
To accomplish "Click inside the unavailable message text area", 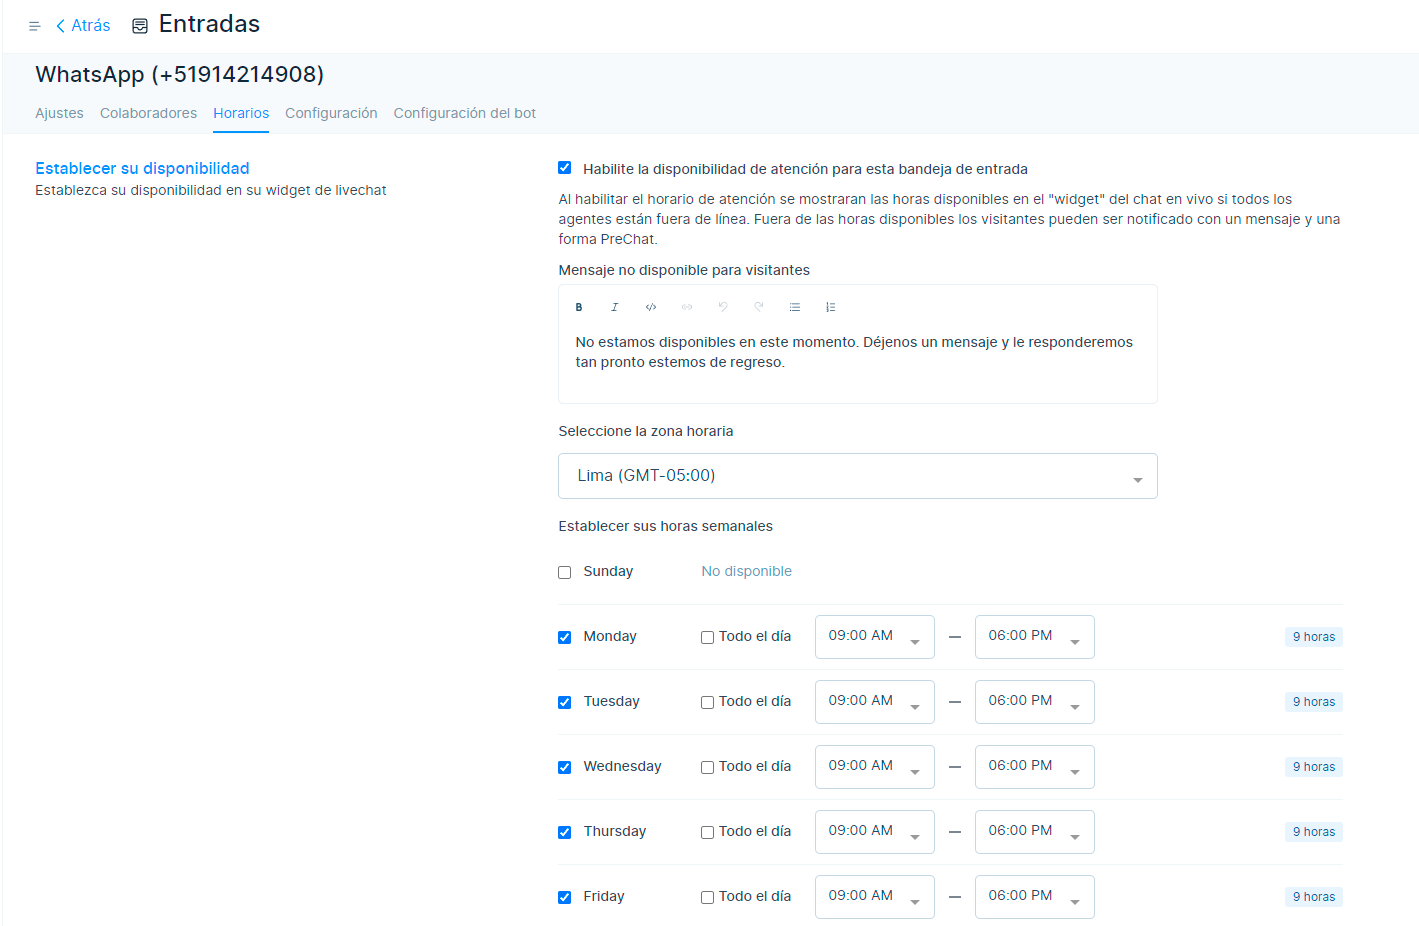I will point(856,353).
